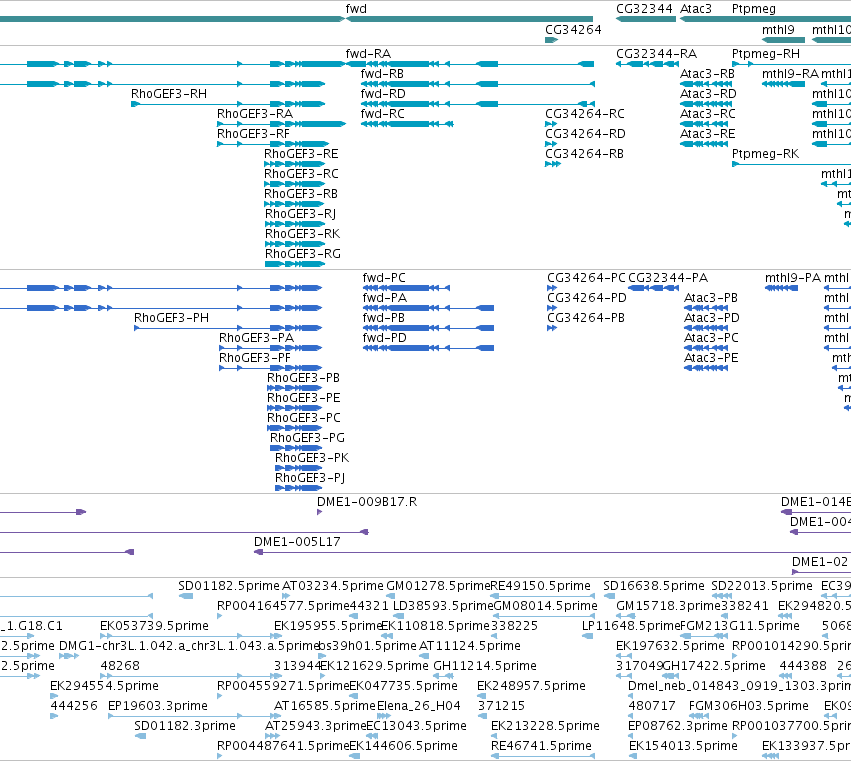
Task: Click the mthl9 gene label
Action: 778,29
